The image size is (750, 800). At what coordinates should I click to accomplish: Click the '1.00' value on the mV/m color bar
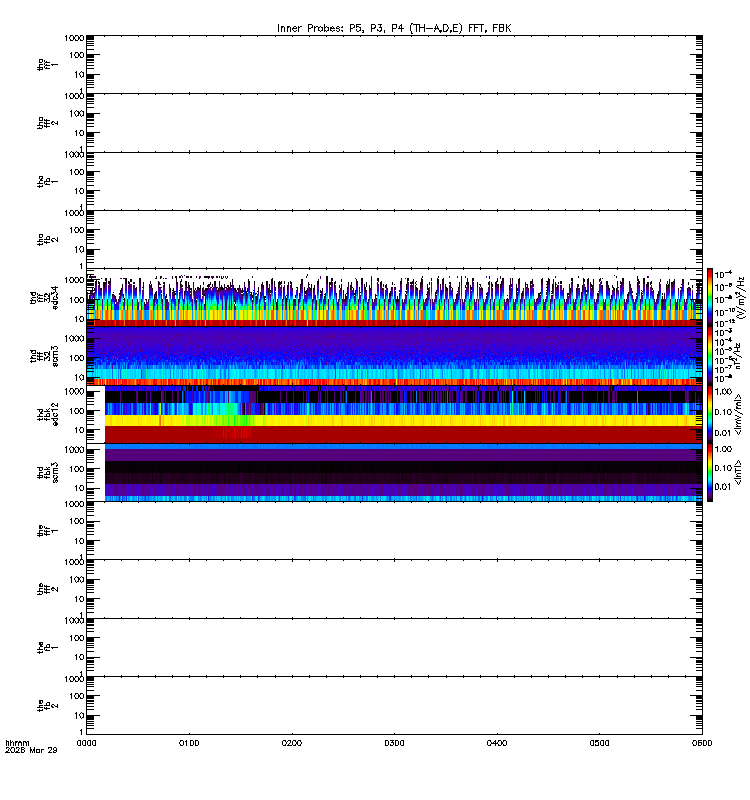pyautogui.click(x=723, y=392)
